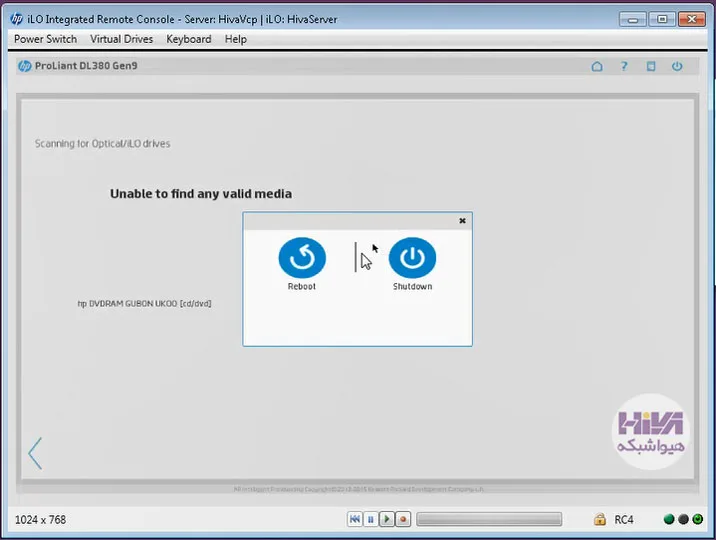Go to Home via house icon
Viewport: 716px width, 540px height.
pos(597,67)
